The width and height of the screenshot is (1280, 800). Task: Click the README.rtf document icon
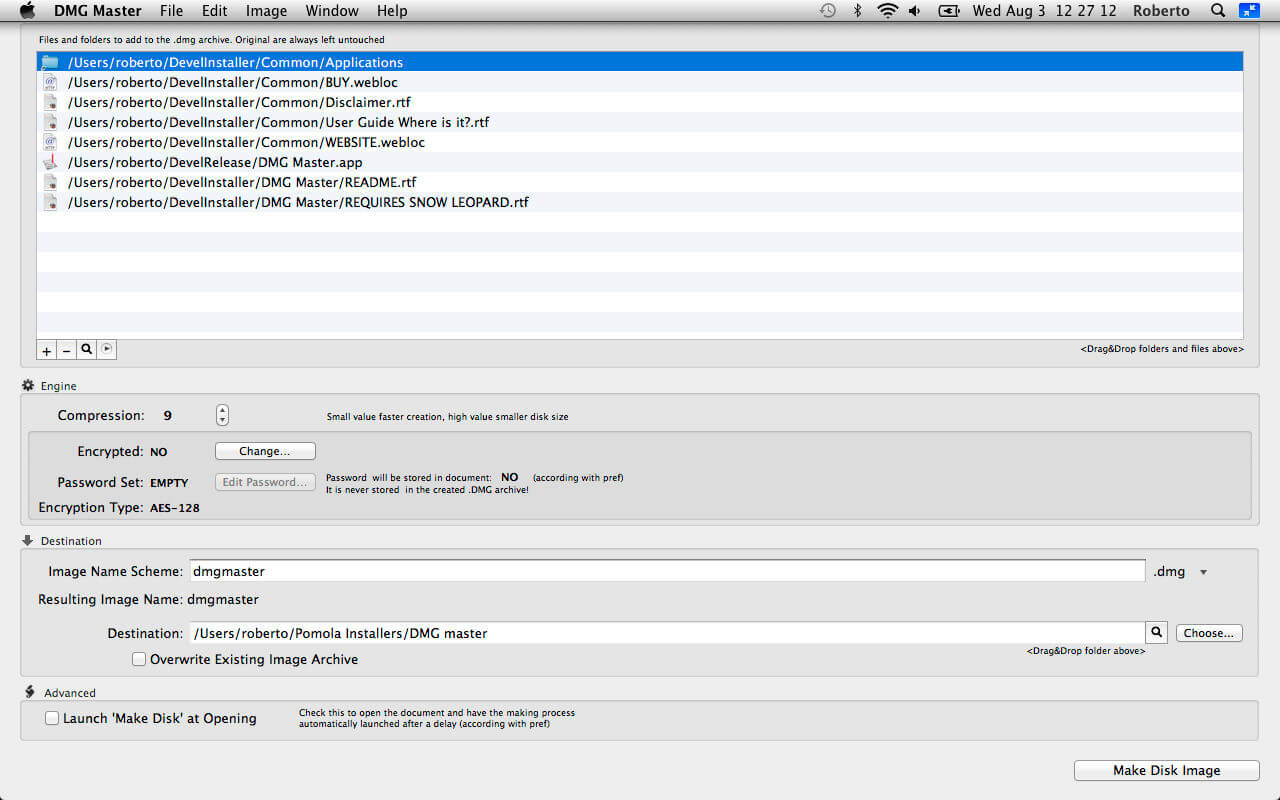coord(50,182)
